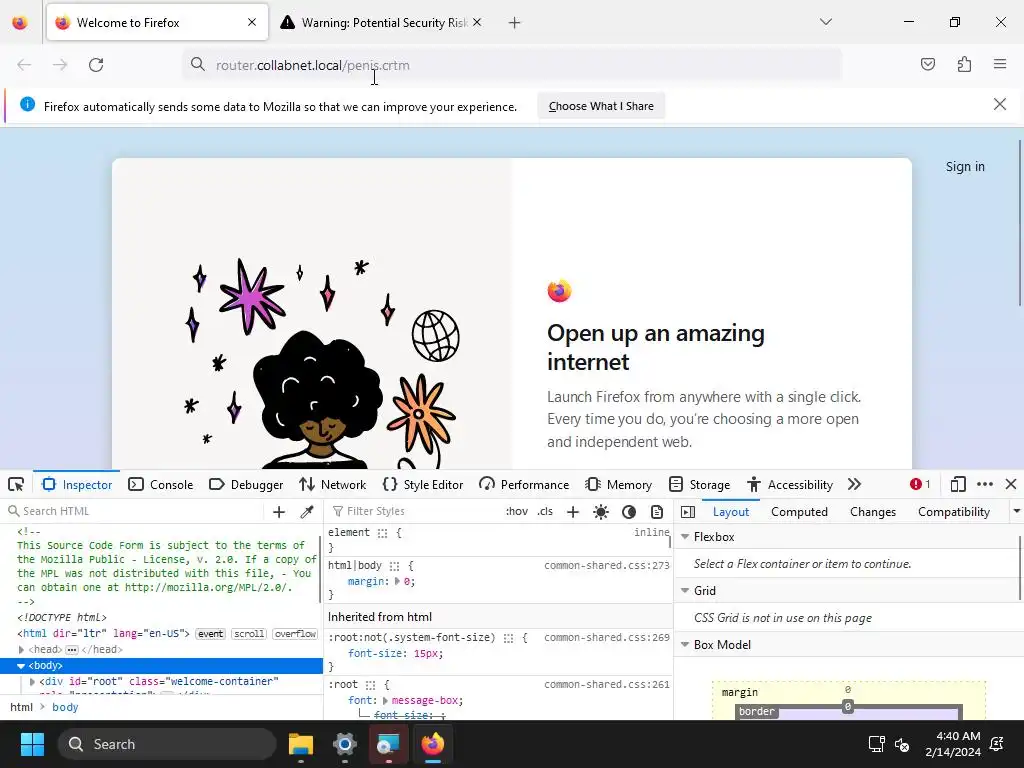Switch to the Memory panel
Viewport: 1024px width, 768px height.
point(619,485)
